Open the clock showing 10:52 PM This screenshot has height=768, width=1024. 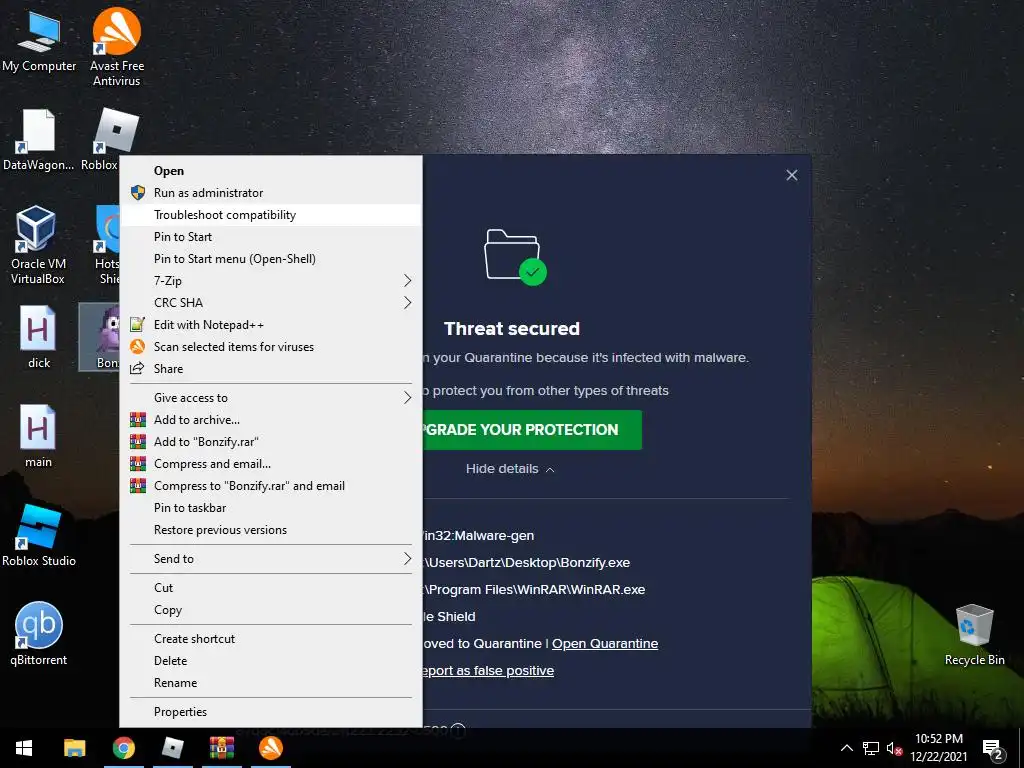tap(938, 748)
